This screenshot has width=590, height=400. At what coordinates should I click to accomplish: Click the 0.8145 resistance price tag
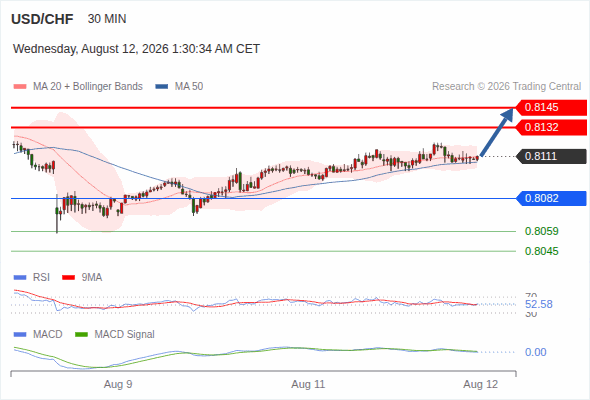(x=551, y=107)
